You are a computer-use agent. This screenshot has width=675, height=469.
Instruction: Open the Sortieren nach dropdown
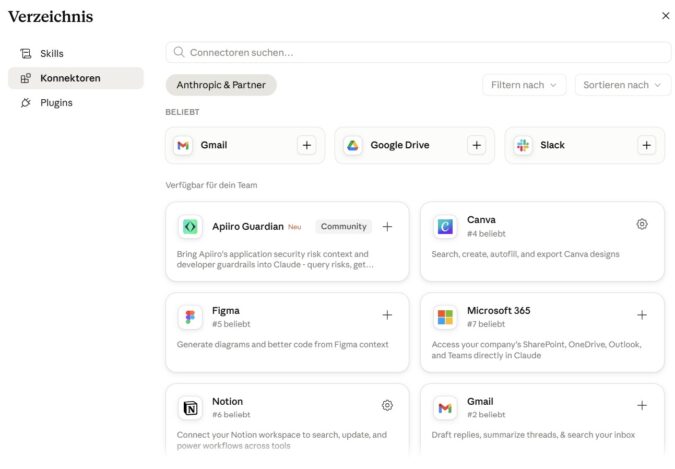[622, 85]
